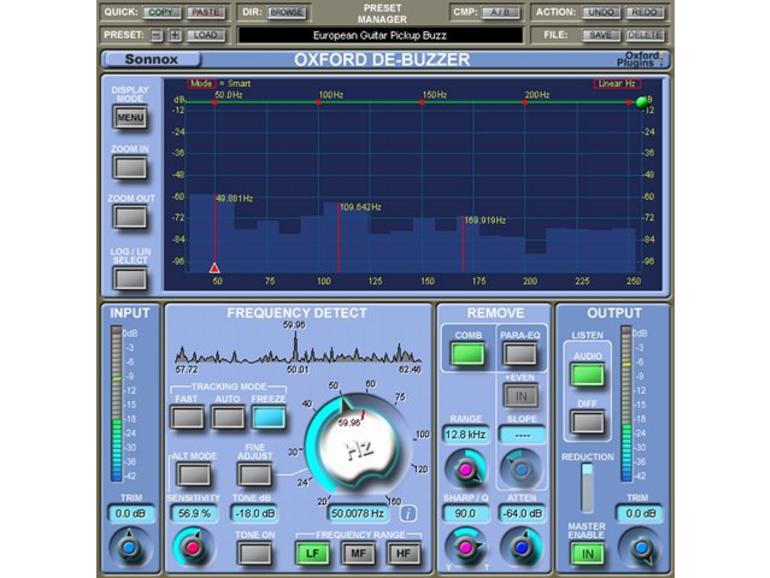770x578 pixels.
Task: Click the Atten knob
Action: point(522,547)
